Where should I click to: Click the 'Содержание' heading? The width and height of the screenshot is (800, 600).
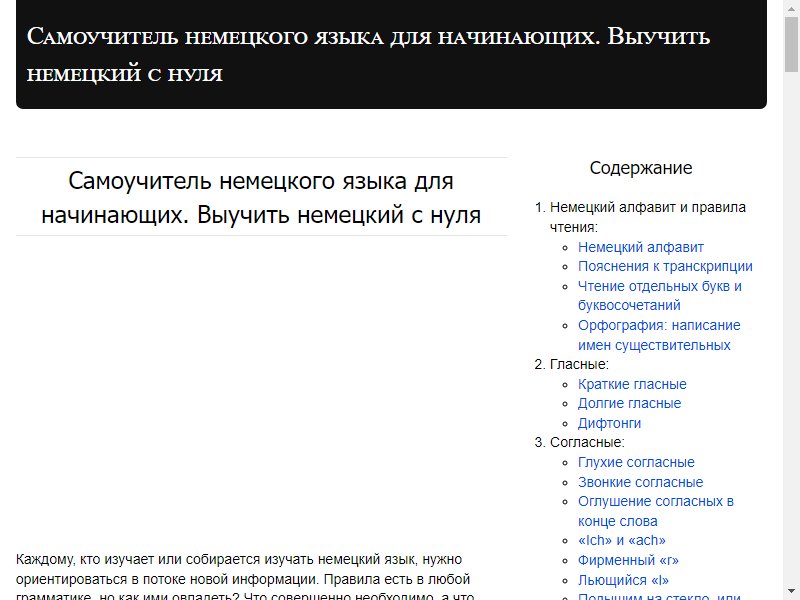click(641, 168)
